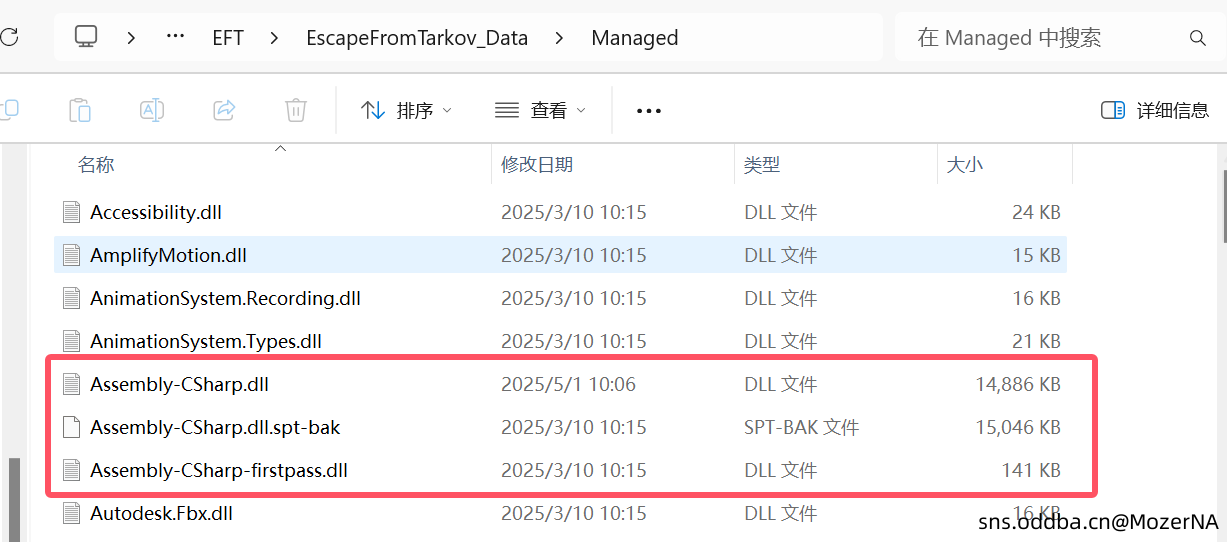
Task: Select the Managed breadcrumb segment
Action: click(x=635, y=38)
